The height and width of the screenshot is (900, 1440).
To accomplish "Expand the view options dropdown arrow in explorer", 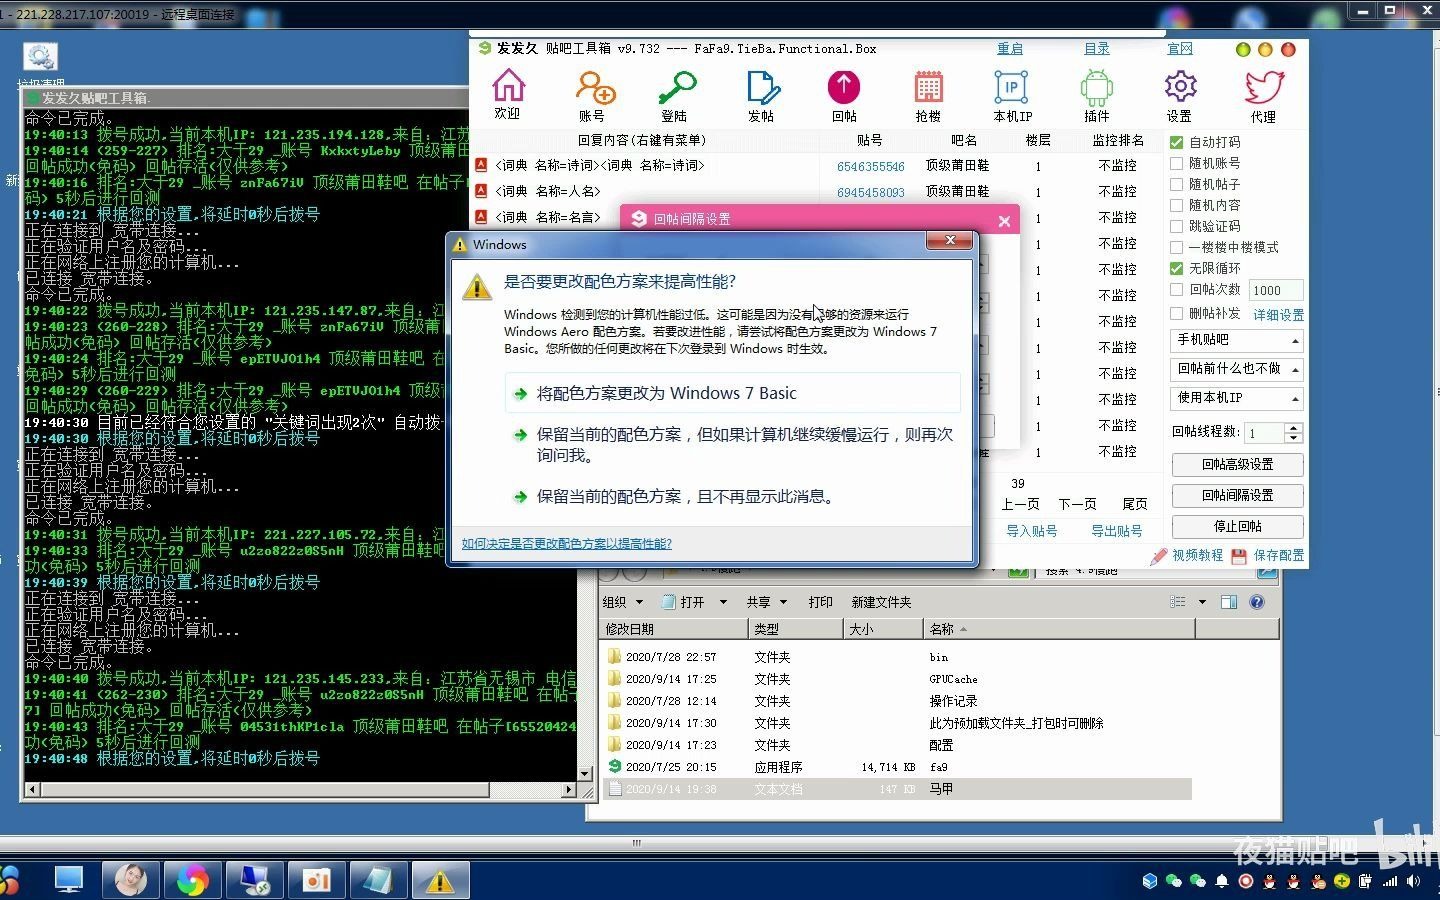I will pyautogui.click(x=1202, y=602).
